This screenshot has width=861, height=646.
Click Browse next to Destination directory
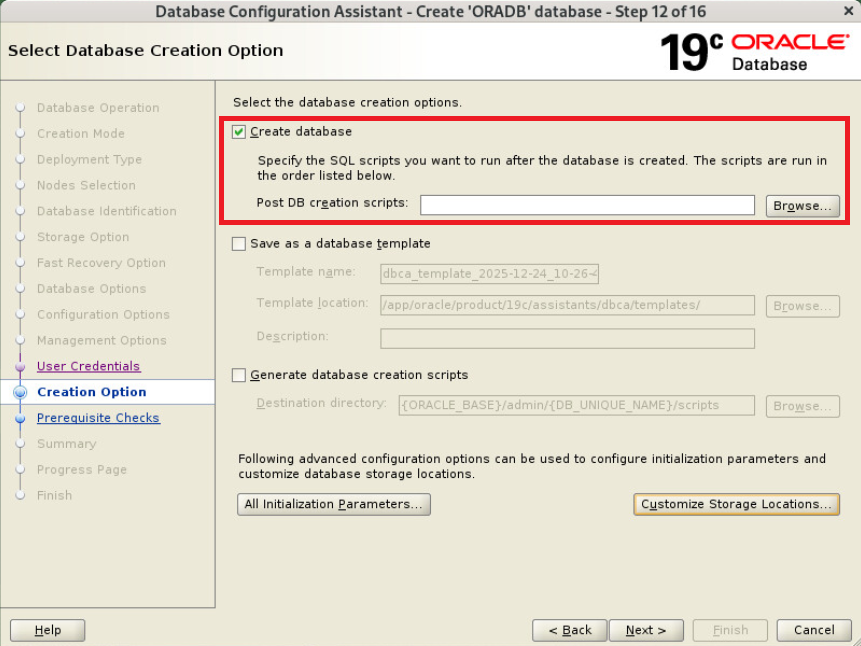(x=802, y=406)
